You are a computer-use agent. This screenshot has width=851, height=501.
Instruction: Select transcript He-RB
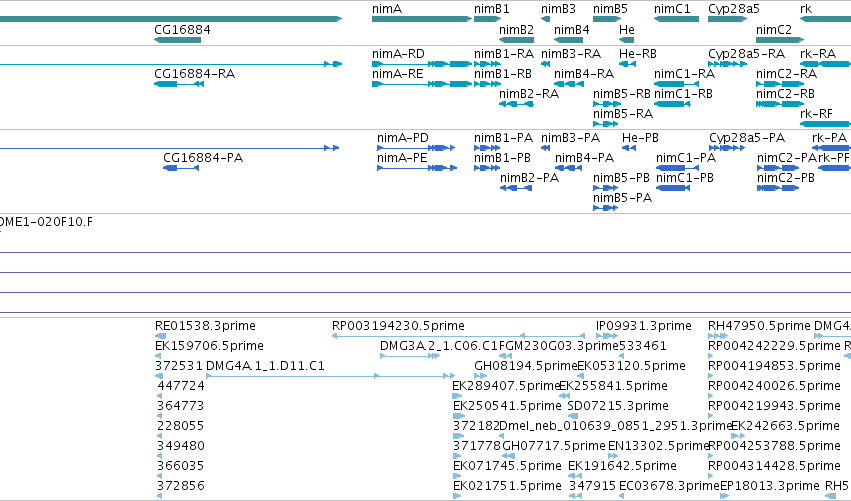pos(627,64)
